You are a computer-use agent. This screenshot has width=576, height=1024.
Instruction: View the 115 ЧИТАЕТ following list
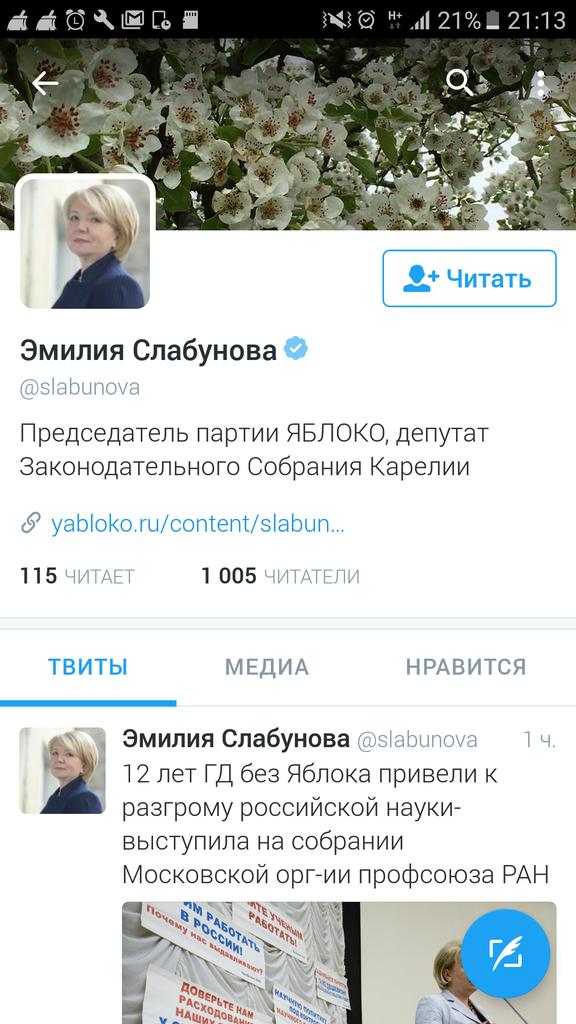tap(77, 576)
